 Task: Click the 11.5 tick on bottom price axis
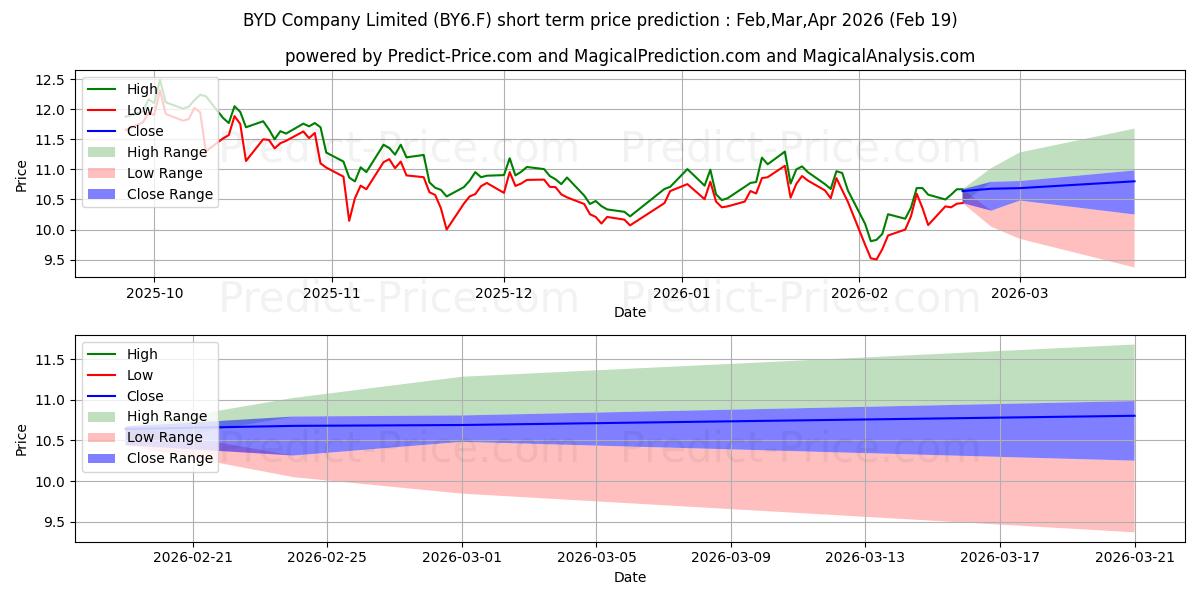pyautogui.click(x=51, y=360)
